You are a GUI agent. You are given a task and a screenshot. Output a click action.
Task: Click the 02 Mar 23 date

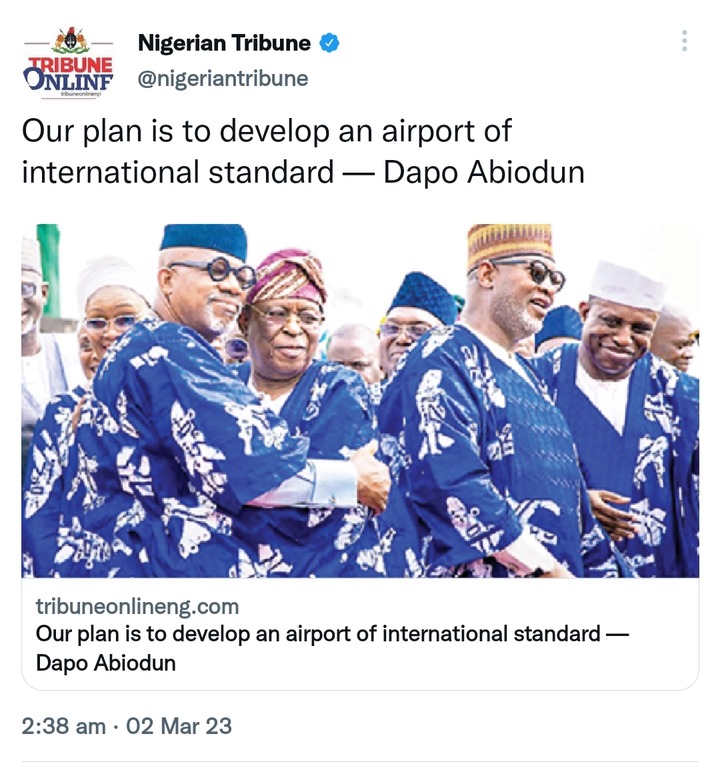(179, 726)
